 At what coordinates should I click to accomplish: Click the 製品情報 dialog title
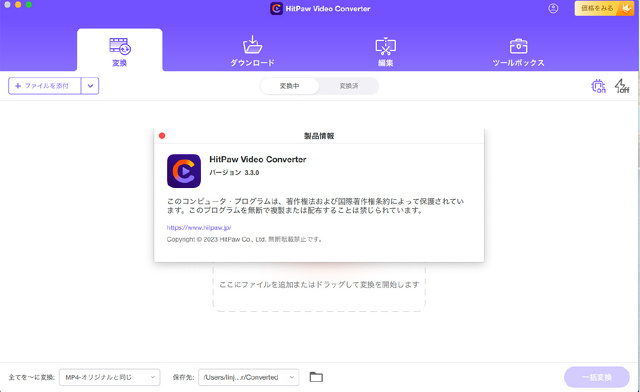(319, 136)
